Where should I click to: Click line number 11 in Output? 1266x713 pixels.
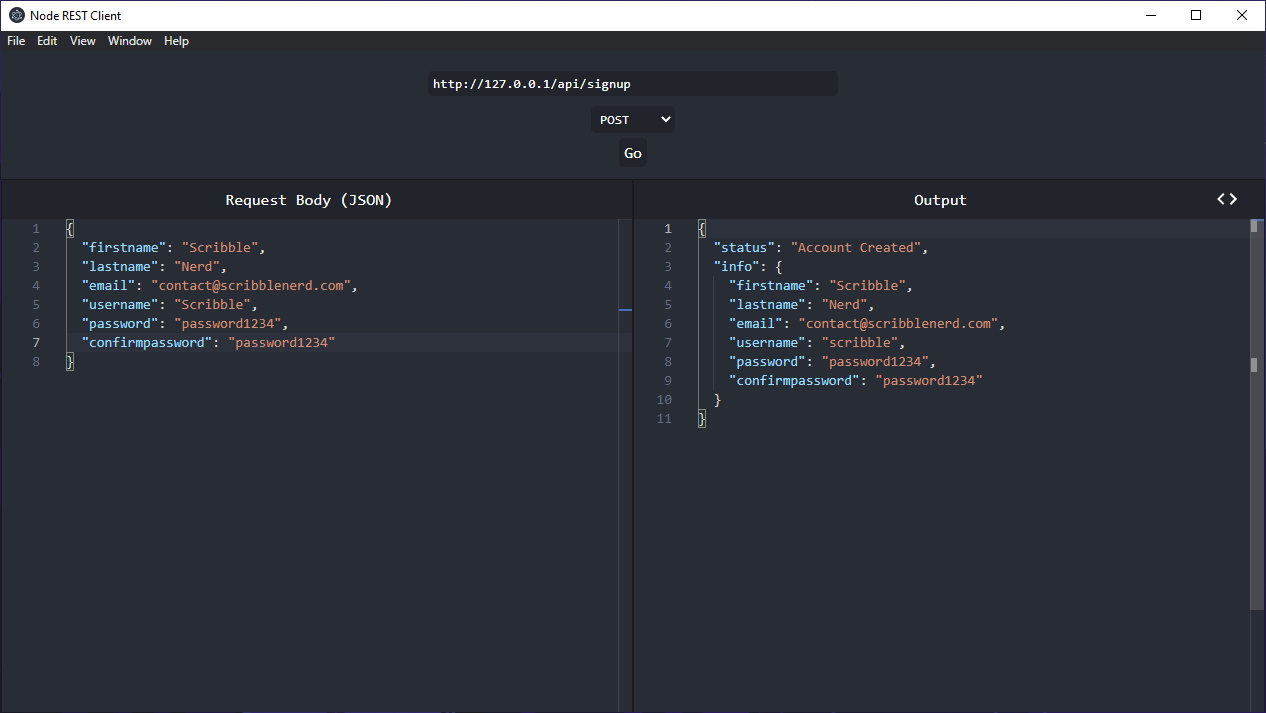click(x=664, y=418)
